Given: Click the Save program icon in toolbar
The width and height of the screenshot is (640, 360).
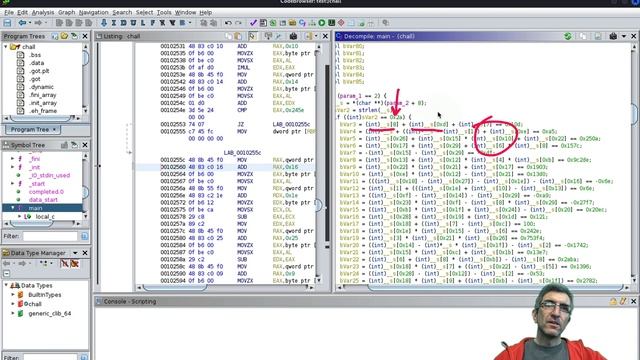Looking at the screenshot, I should pyautogui.click(x=7, y=23).
